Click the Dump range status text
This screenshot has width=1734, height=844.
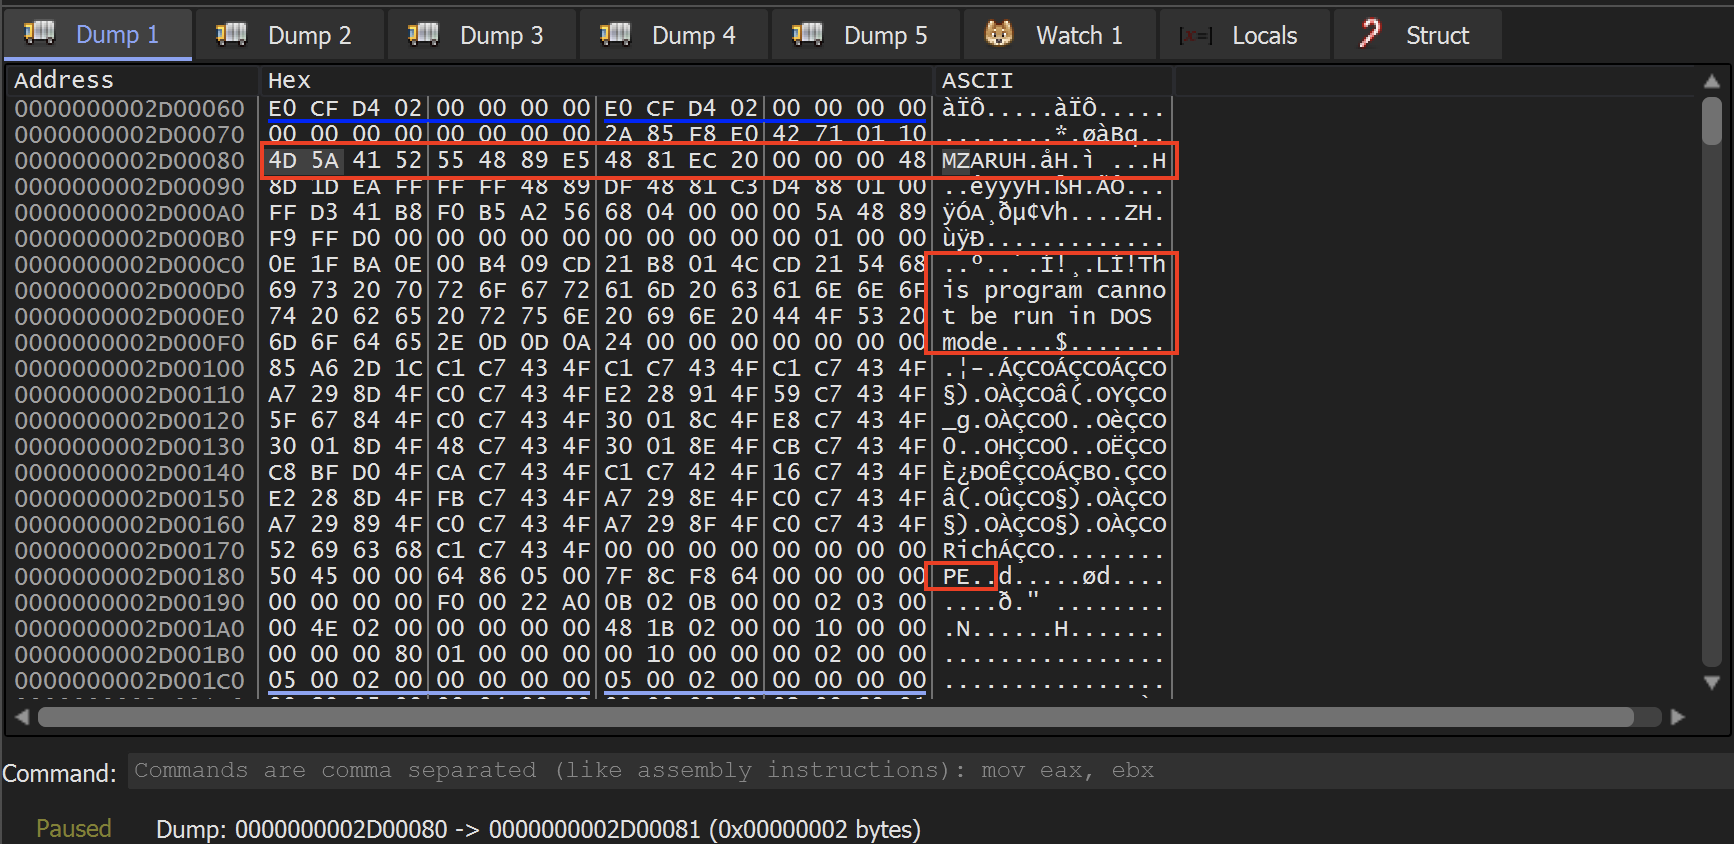click(x=538, y=829)
